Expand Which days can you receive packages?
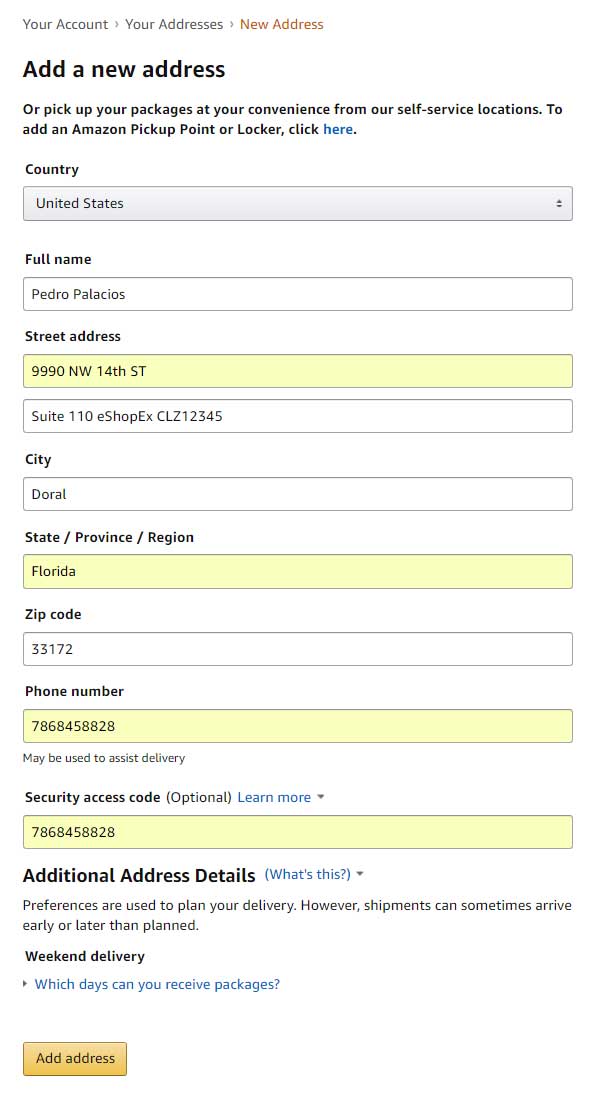The image size is (597, 1106). pyautogui.click(x=157, y=984)
